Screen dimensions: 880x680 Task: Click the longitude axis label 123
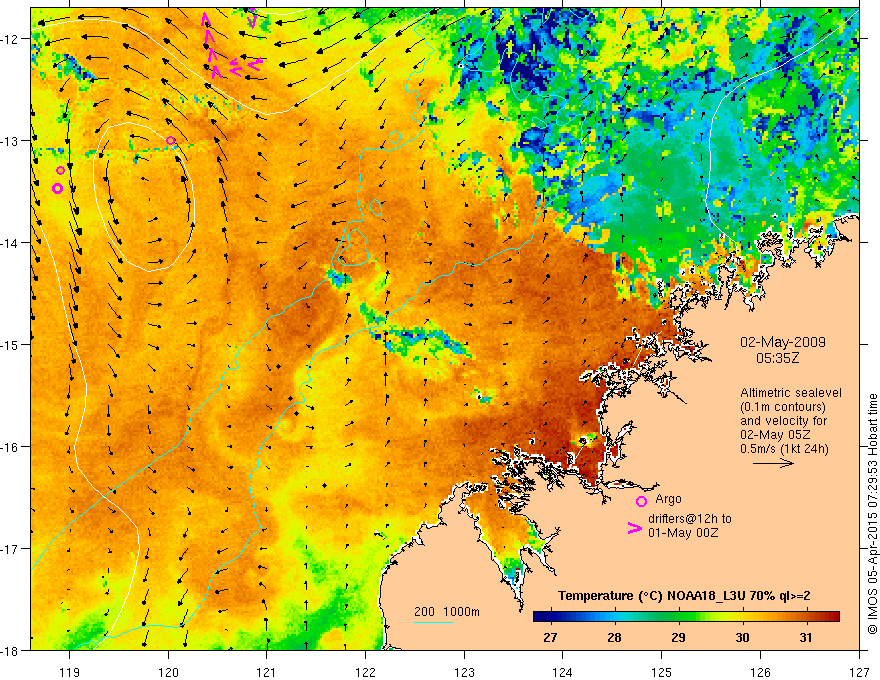pyautogui.click(x=464, y=672)
